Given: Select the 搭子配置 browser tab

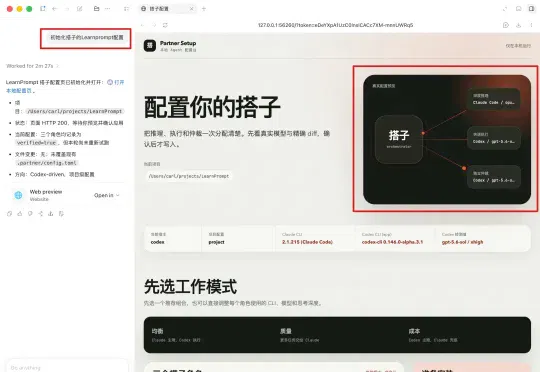Looking at the screenshot, I should coord(167,9).
